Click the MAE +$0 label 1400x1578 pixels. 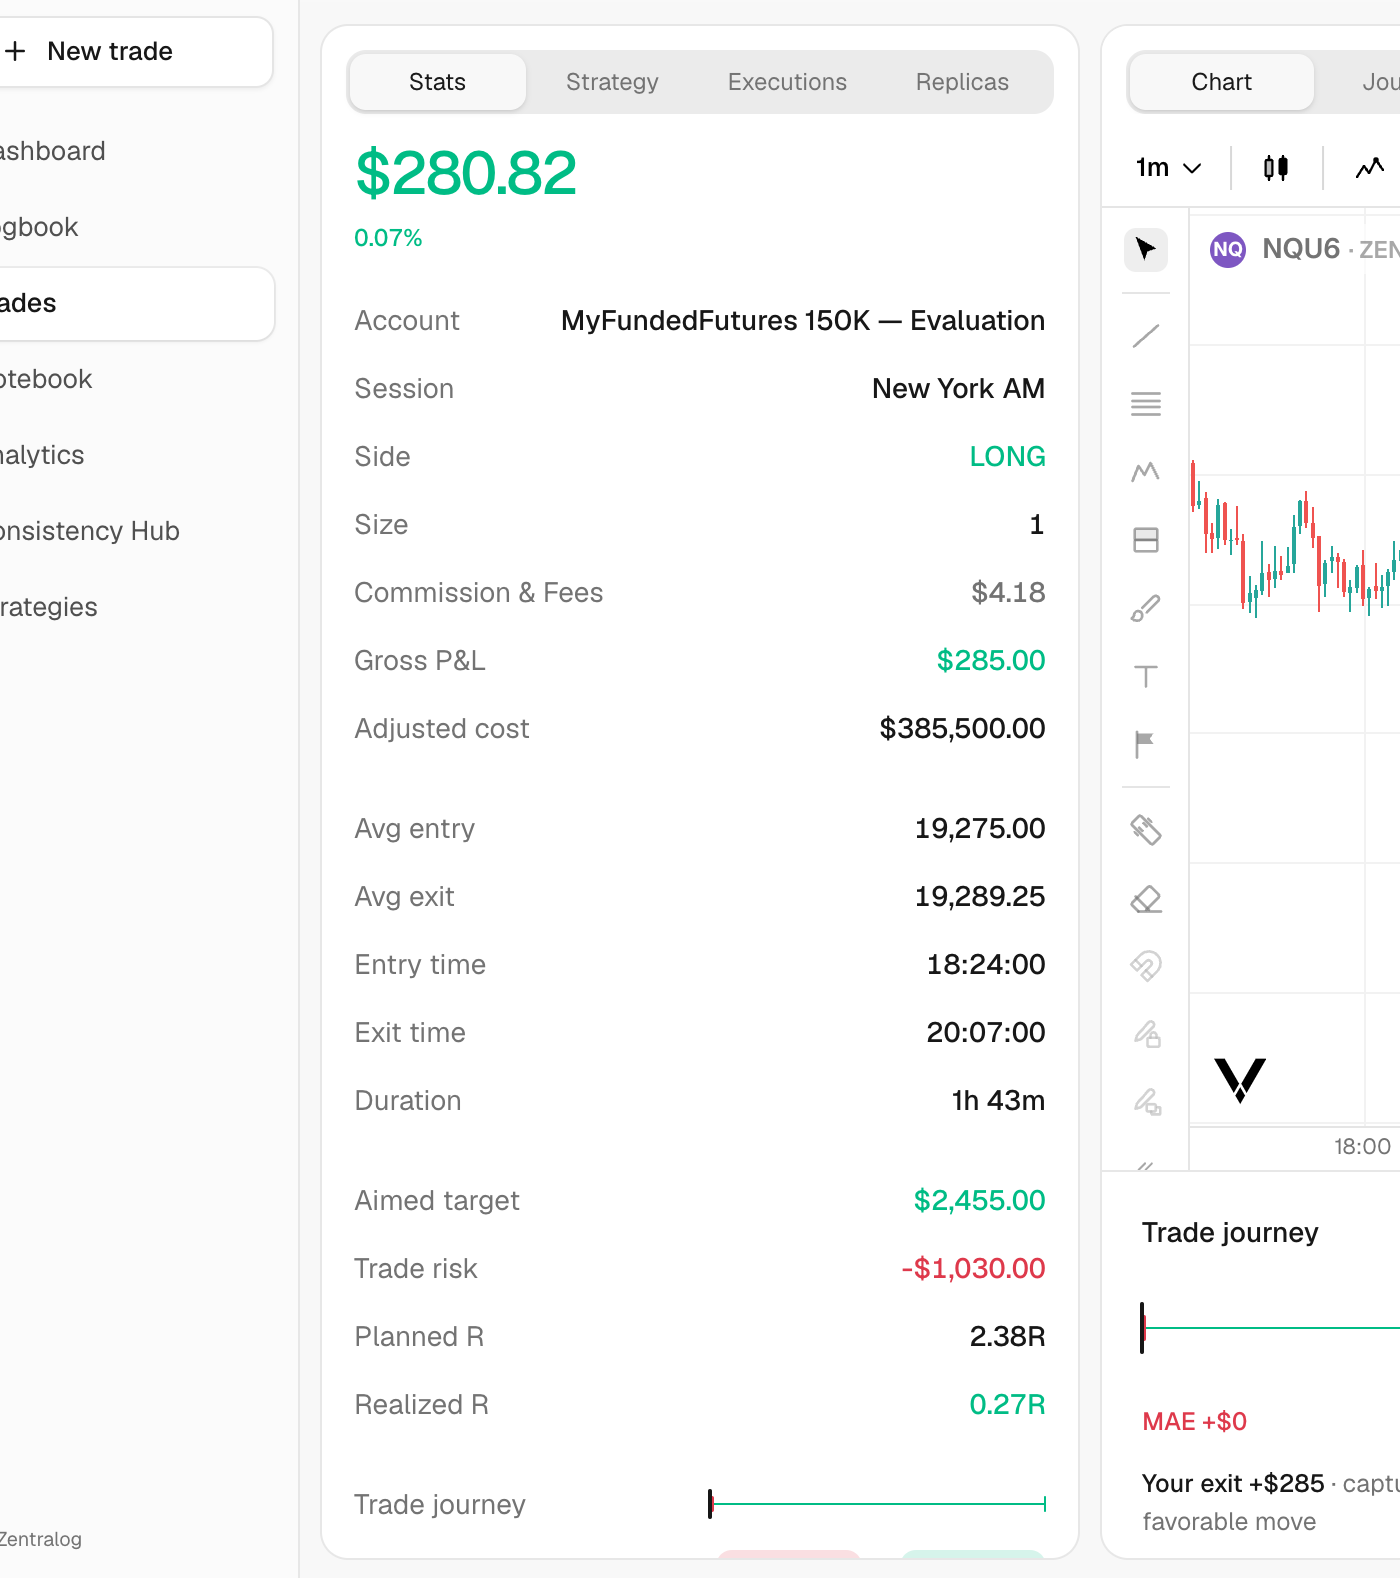(x=1194, y=1421)
